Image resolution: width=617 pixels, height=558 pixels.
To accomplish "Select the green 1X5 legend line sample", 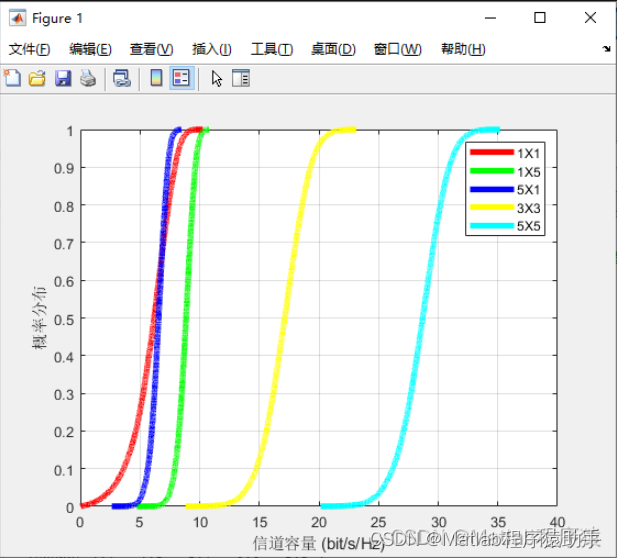I will pyautogui.click(x=492, y=171).
